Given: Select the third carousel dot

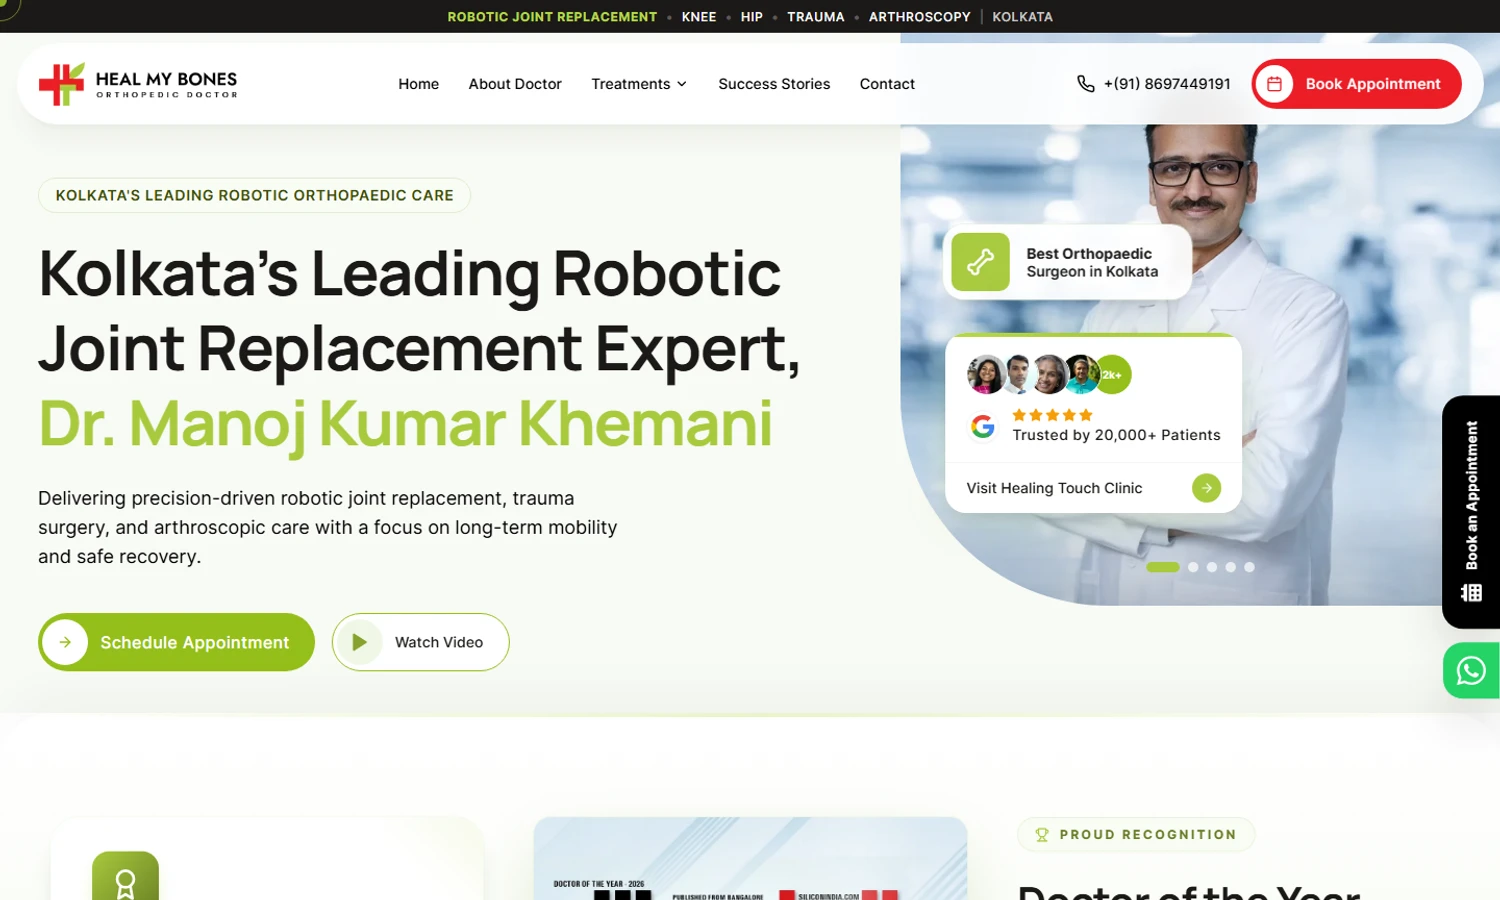Looking at the screenshot, I should pos(1212,567).
